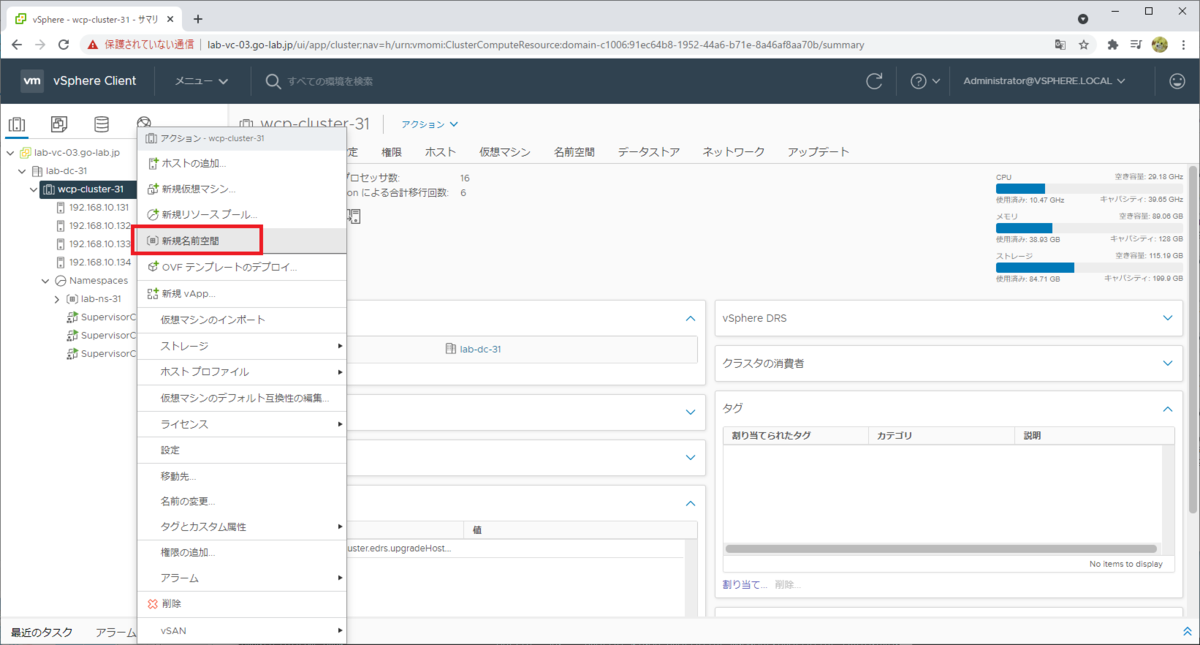Select 削除 in the context menu

click(241, 604)
